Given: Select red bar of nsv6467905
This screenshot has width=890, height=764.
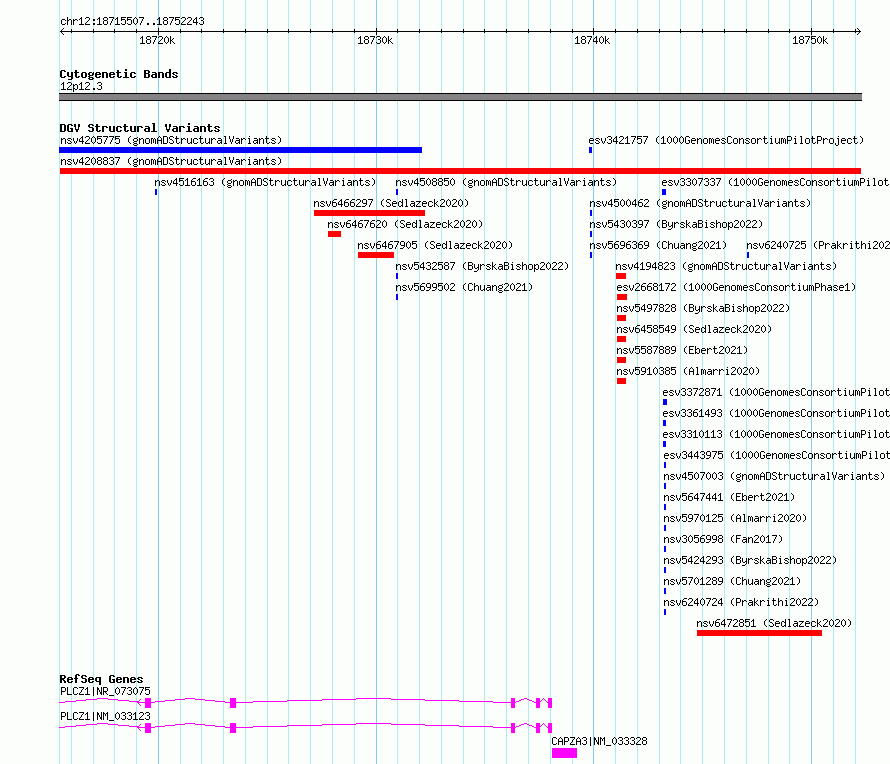Looking at the screenshot, I should 376,255.
